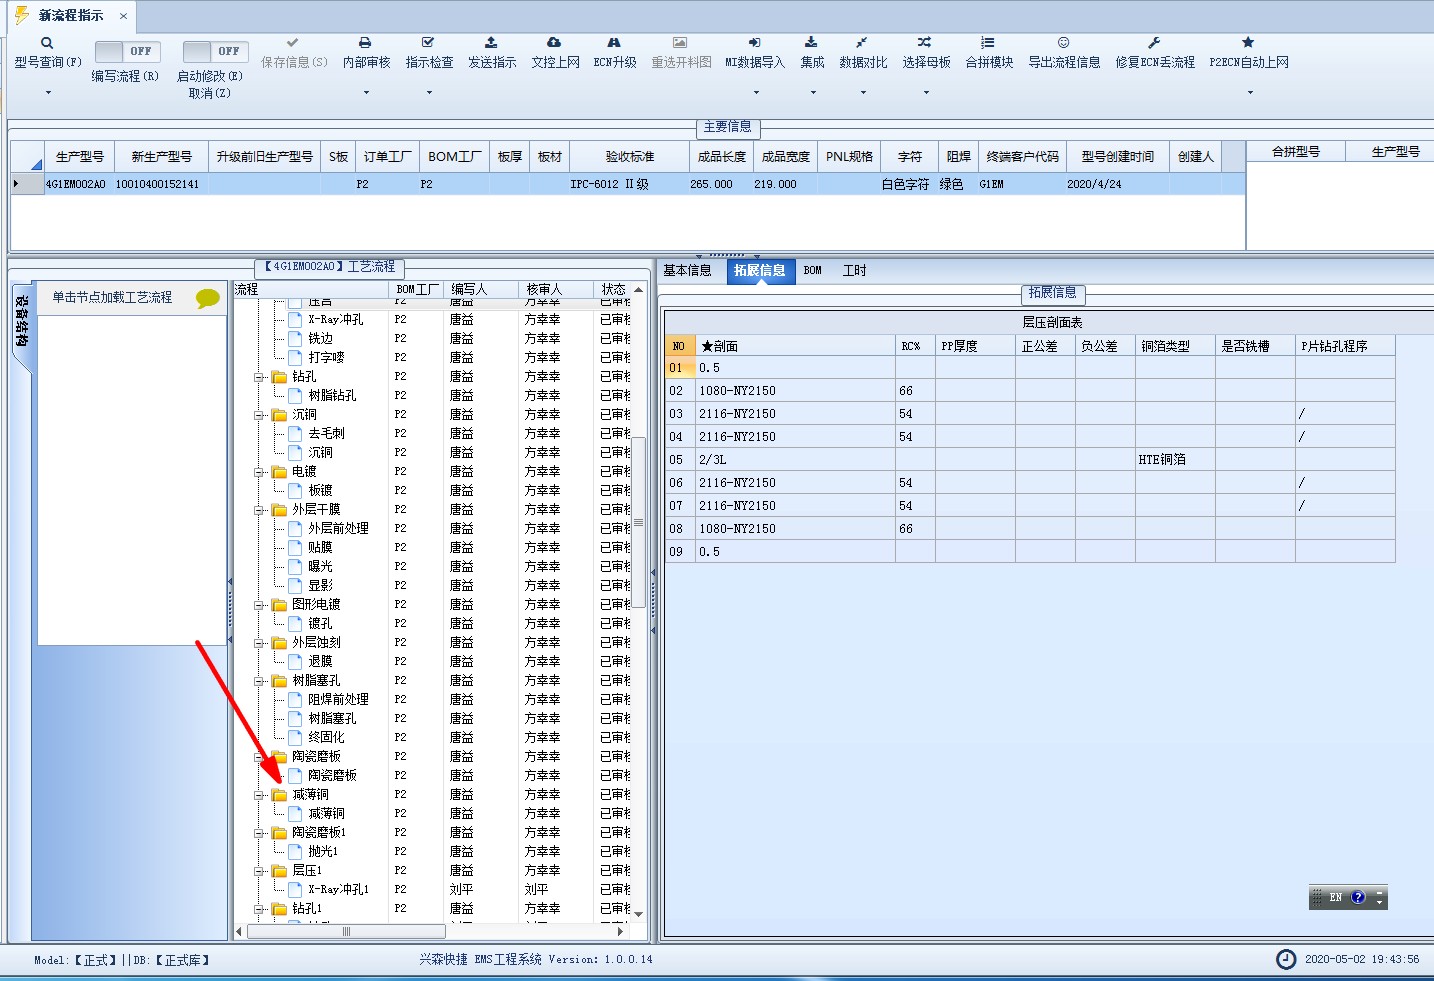Click the 选择母板 shuffle icon
Screen dimensions: 1434x981
(925, 43)
